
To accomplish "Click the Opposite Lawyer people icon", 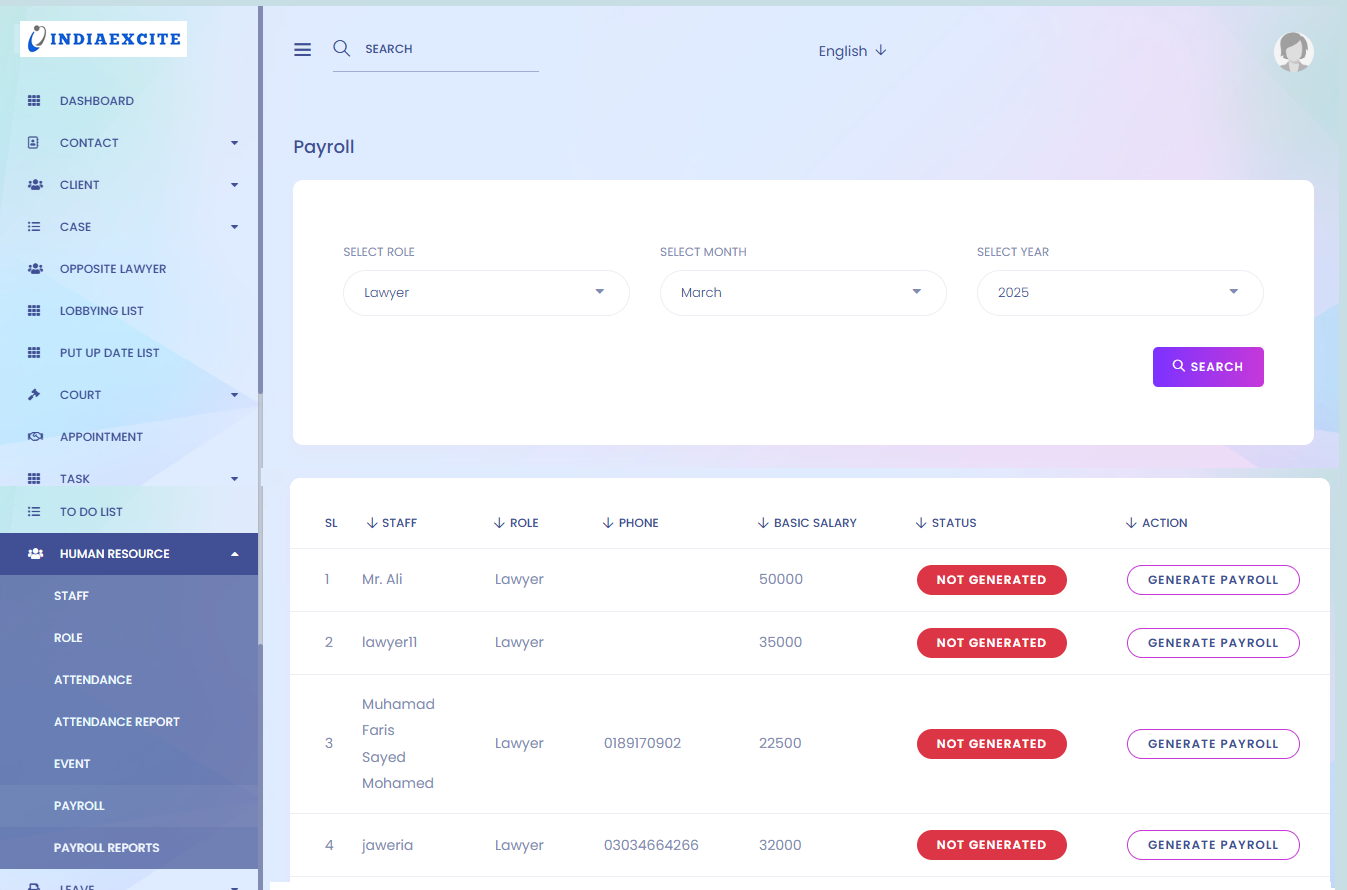I will coord(35,269).
